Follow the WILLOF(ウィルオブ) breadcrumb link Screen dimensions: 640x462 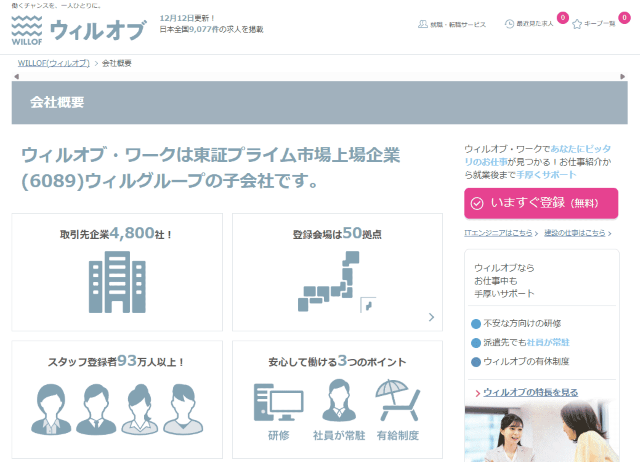(53, 63)
